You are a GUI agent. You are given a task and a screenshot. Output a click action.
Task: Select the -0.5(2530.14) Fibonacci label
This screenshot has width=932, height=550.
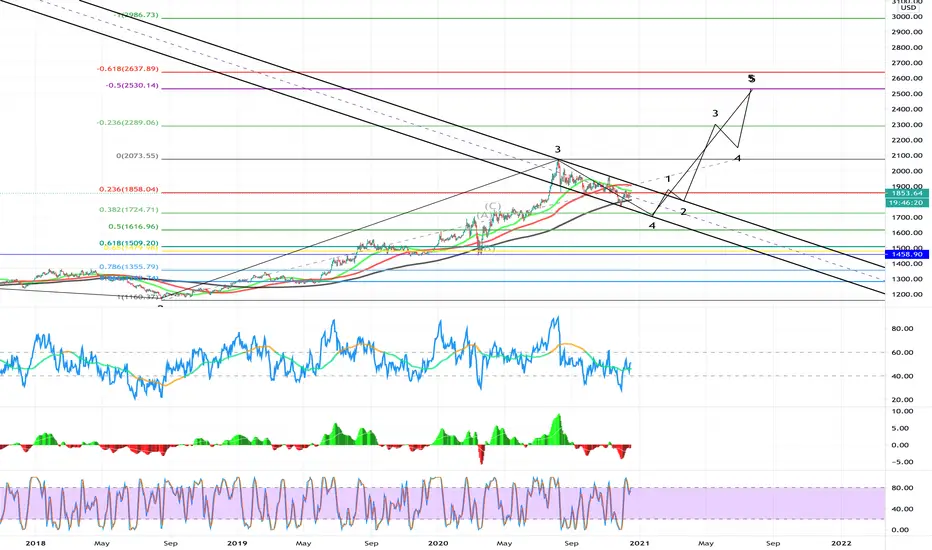tap(133, 86)
